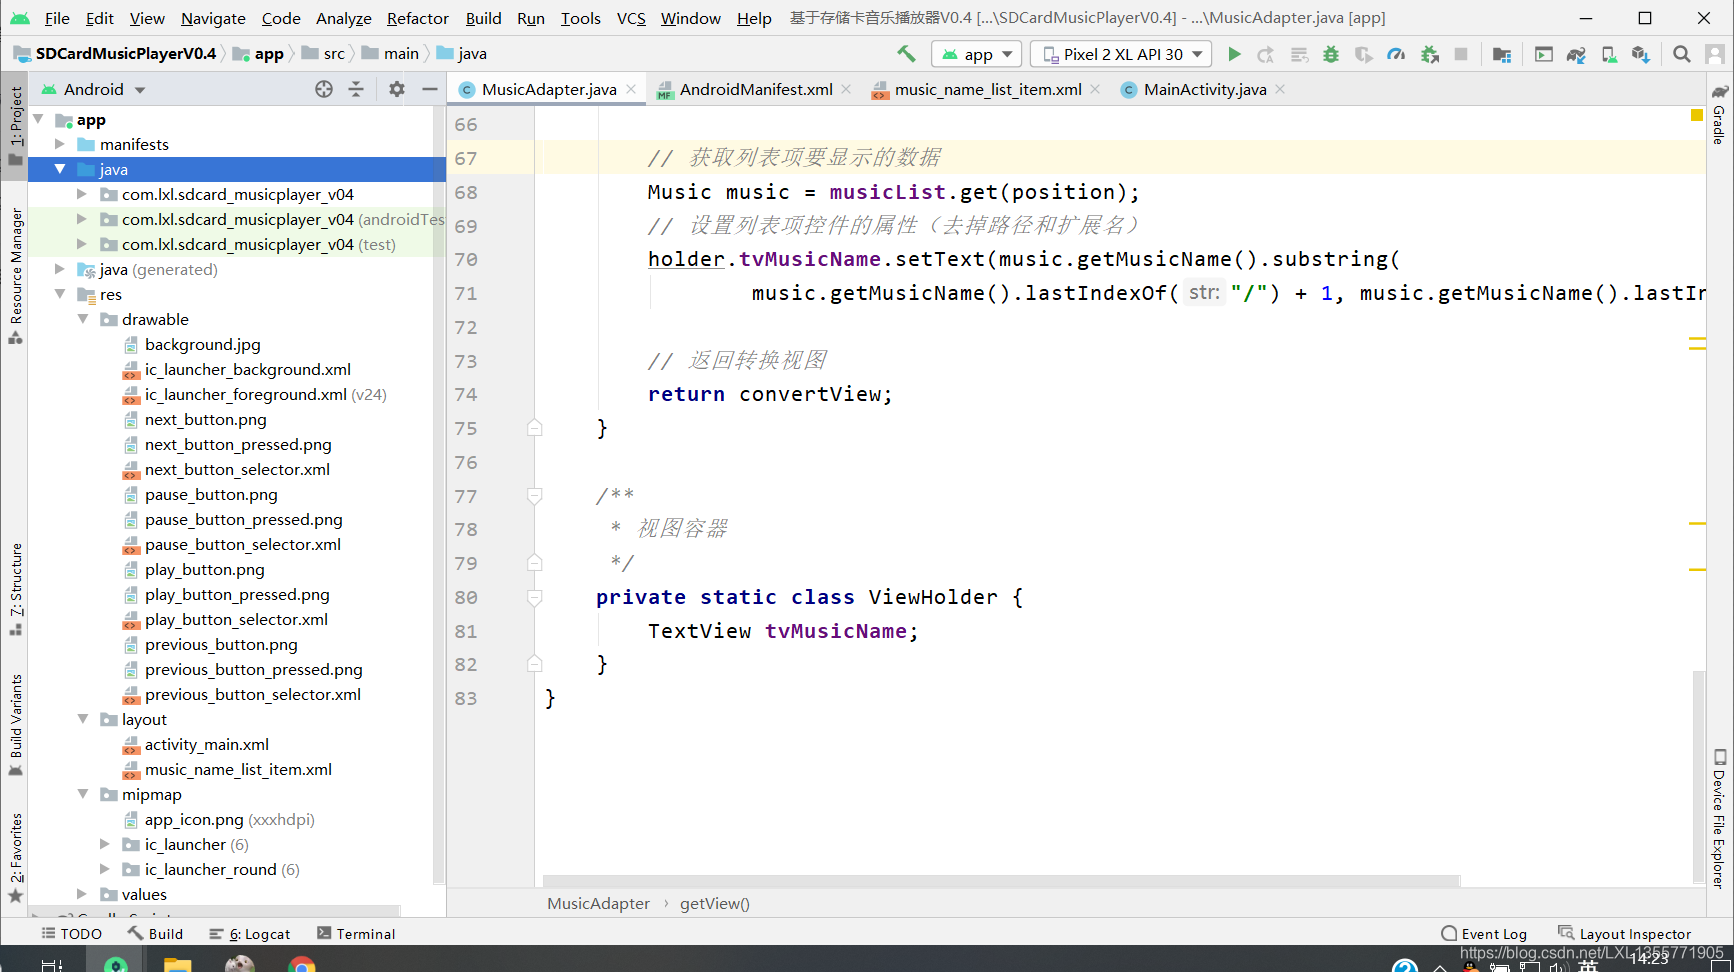
Task: Open the Terminal tool window
Action: (356, 934)
